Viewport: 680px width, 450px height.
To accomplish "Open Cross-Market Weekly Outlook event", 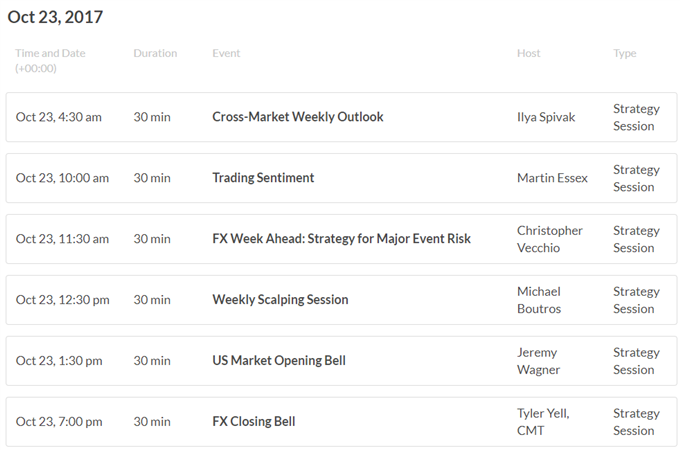I will pos(298,117).
